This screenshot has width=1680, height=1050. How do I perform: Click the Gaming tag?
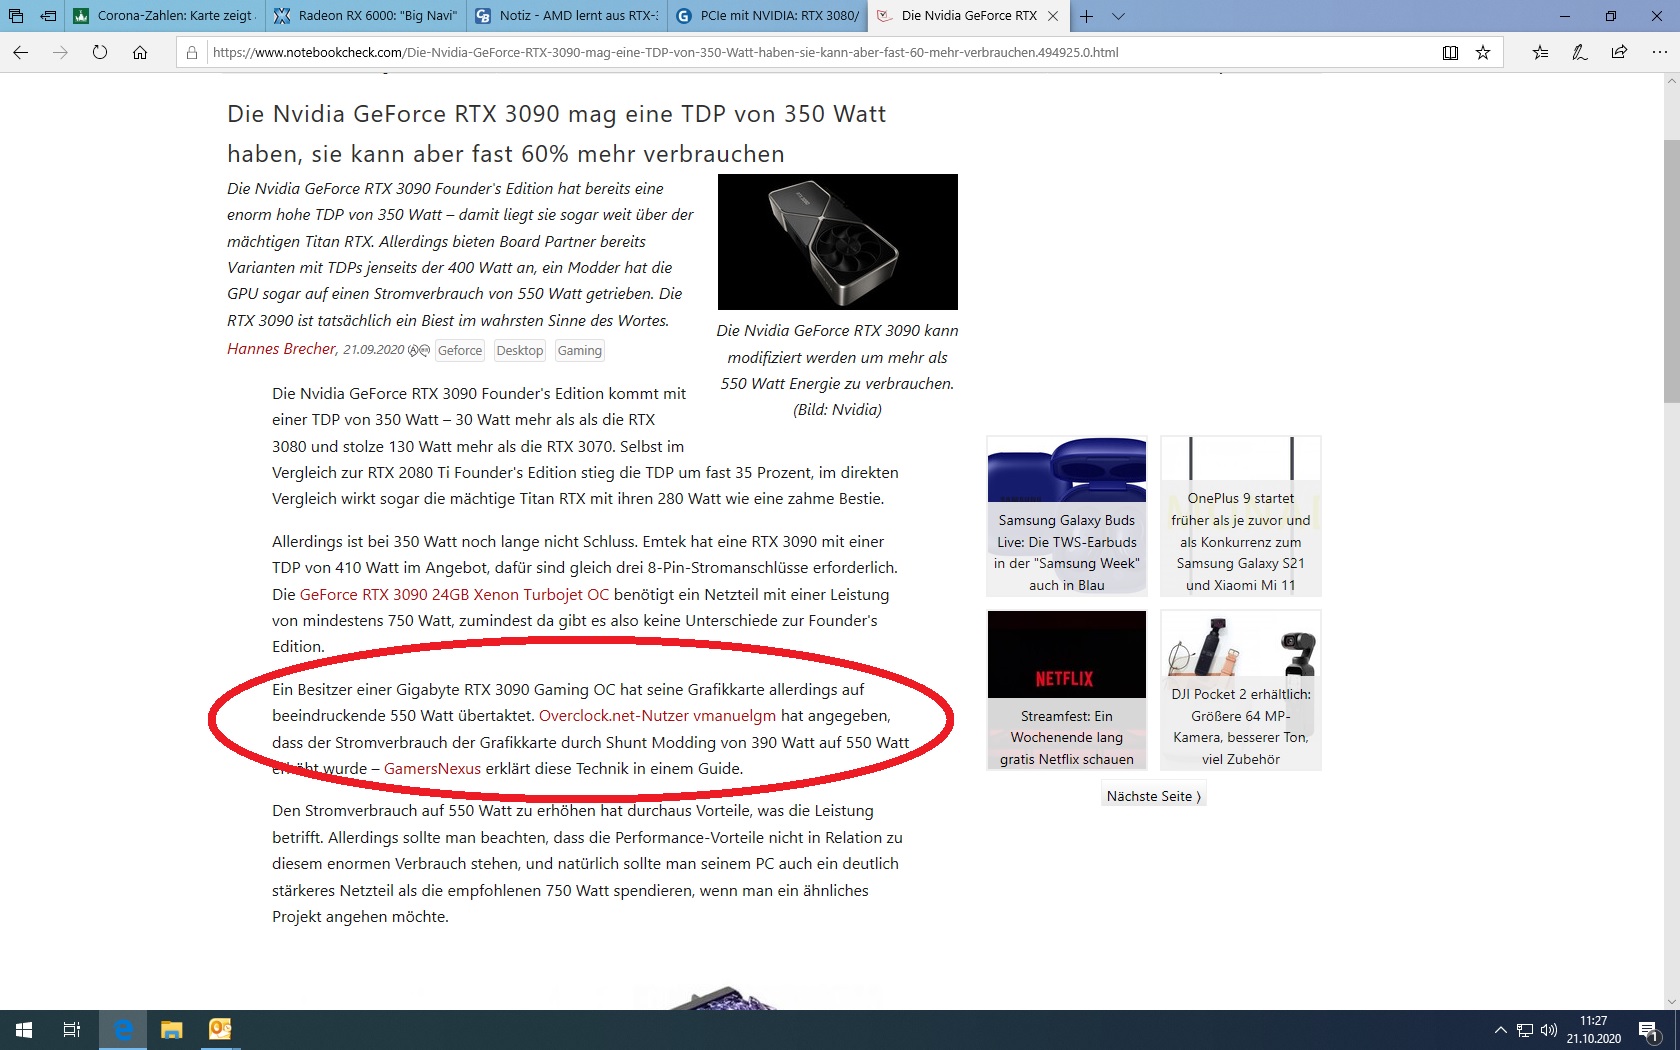click(580, 350)
